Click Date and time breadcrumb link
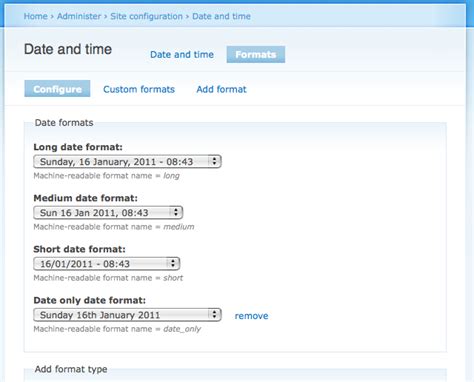Image resolution: width=474 pixels, height=382 pixels. click(x=221, y=16)
